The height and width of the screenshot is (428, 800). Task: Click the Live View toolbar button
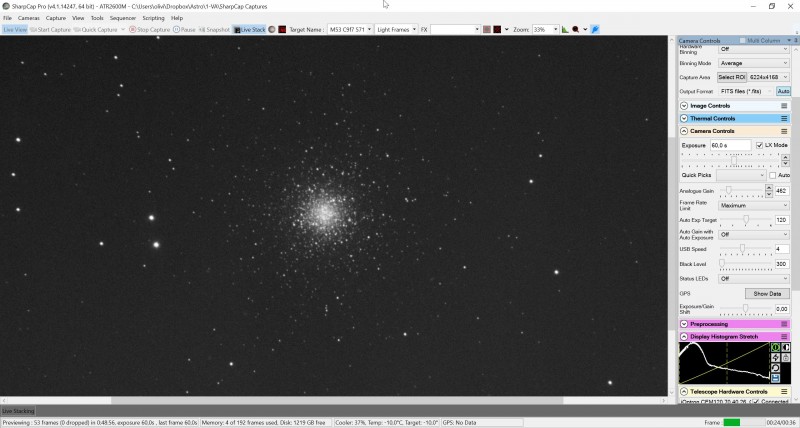(15, 30)
